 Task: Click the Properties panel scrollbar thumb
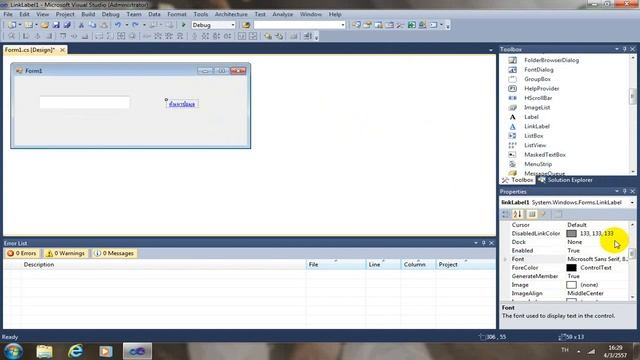coord(632,253)
